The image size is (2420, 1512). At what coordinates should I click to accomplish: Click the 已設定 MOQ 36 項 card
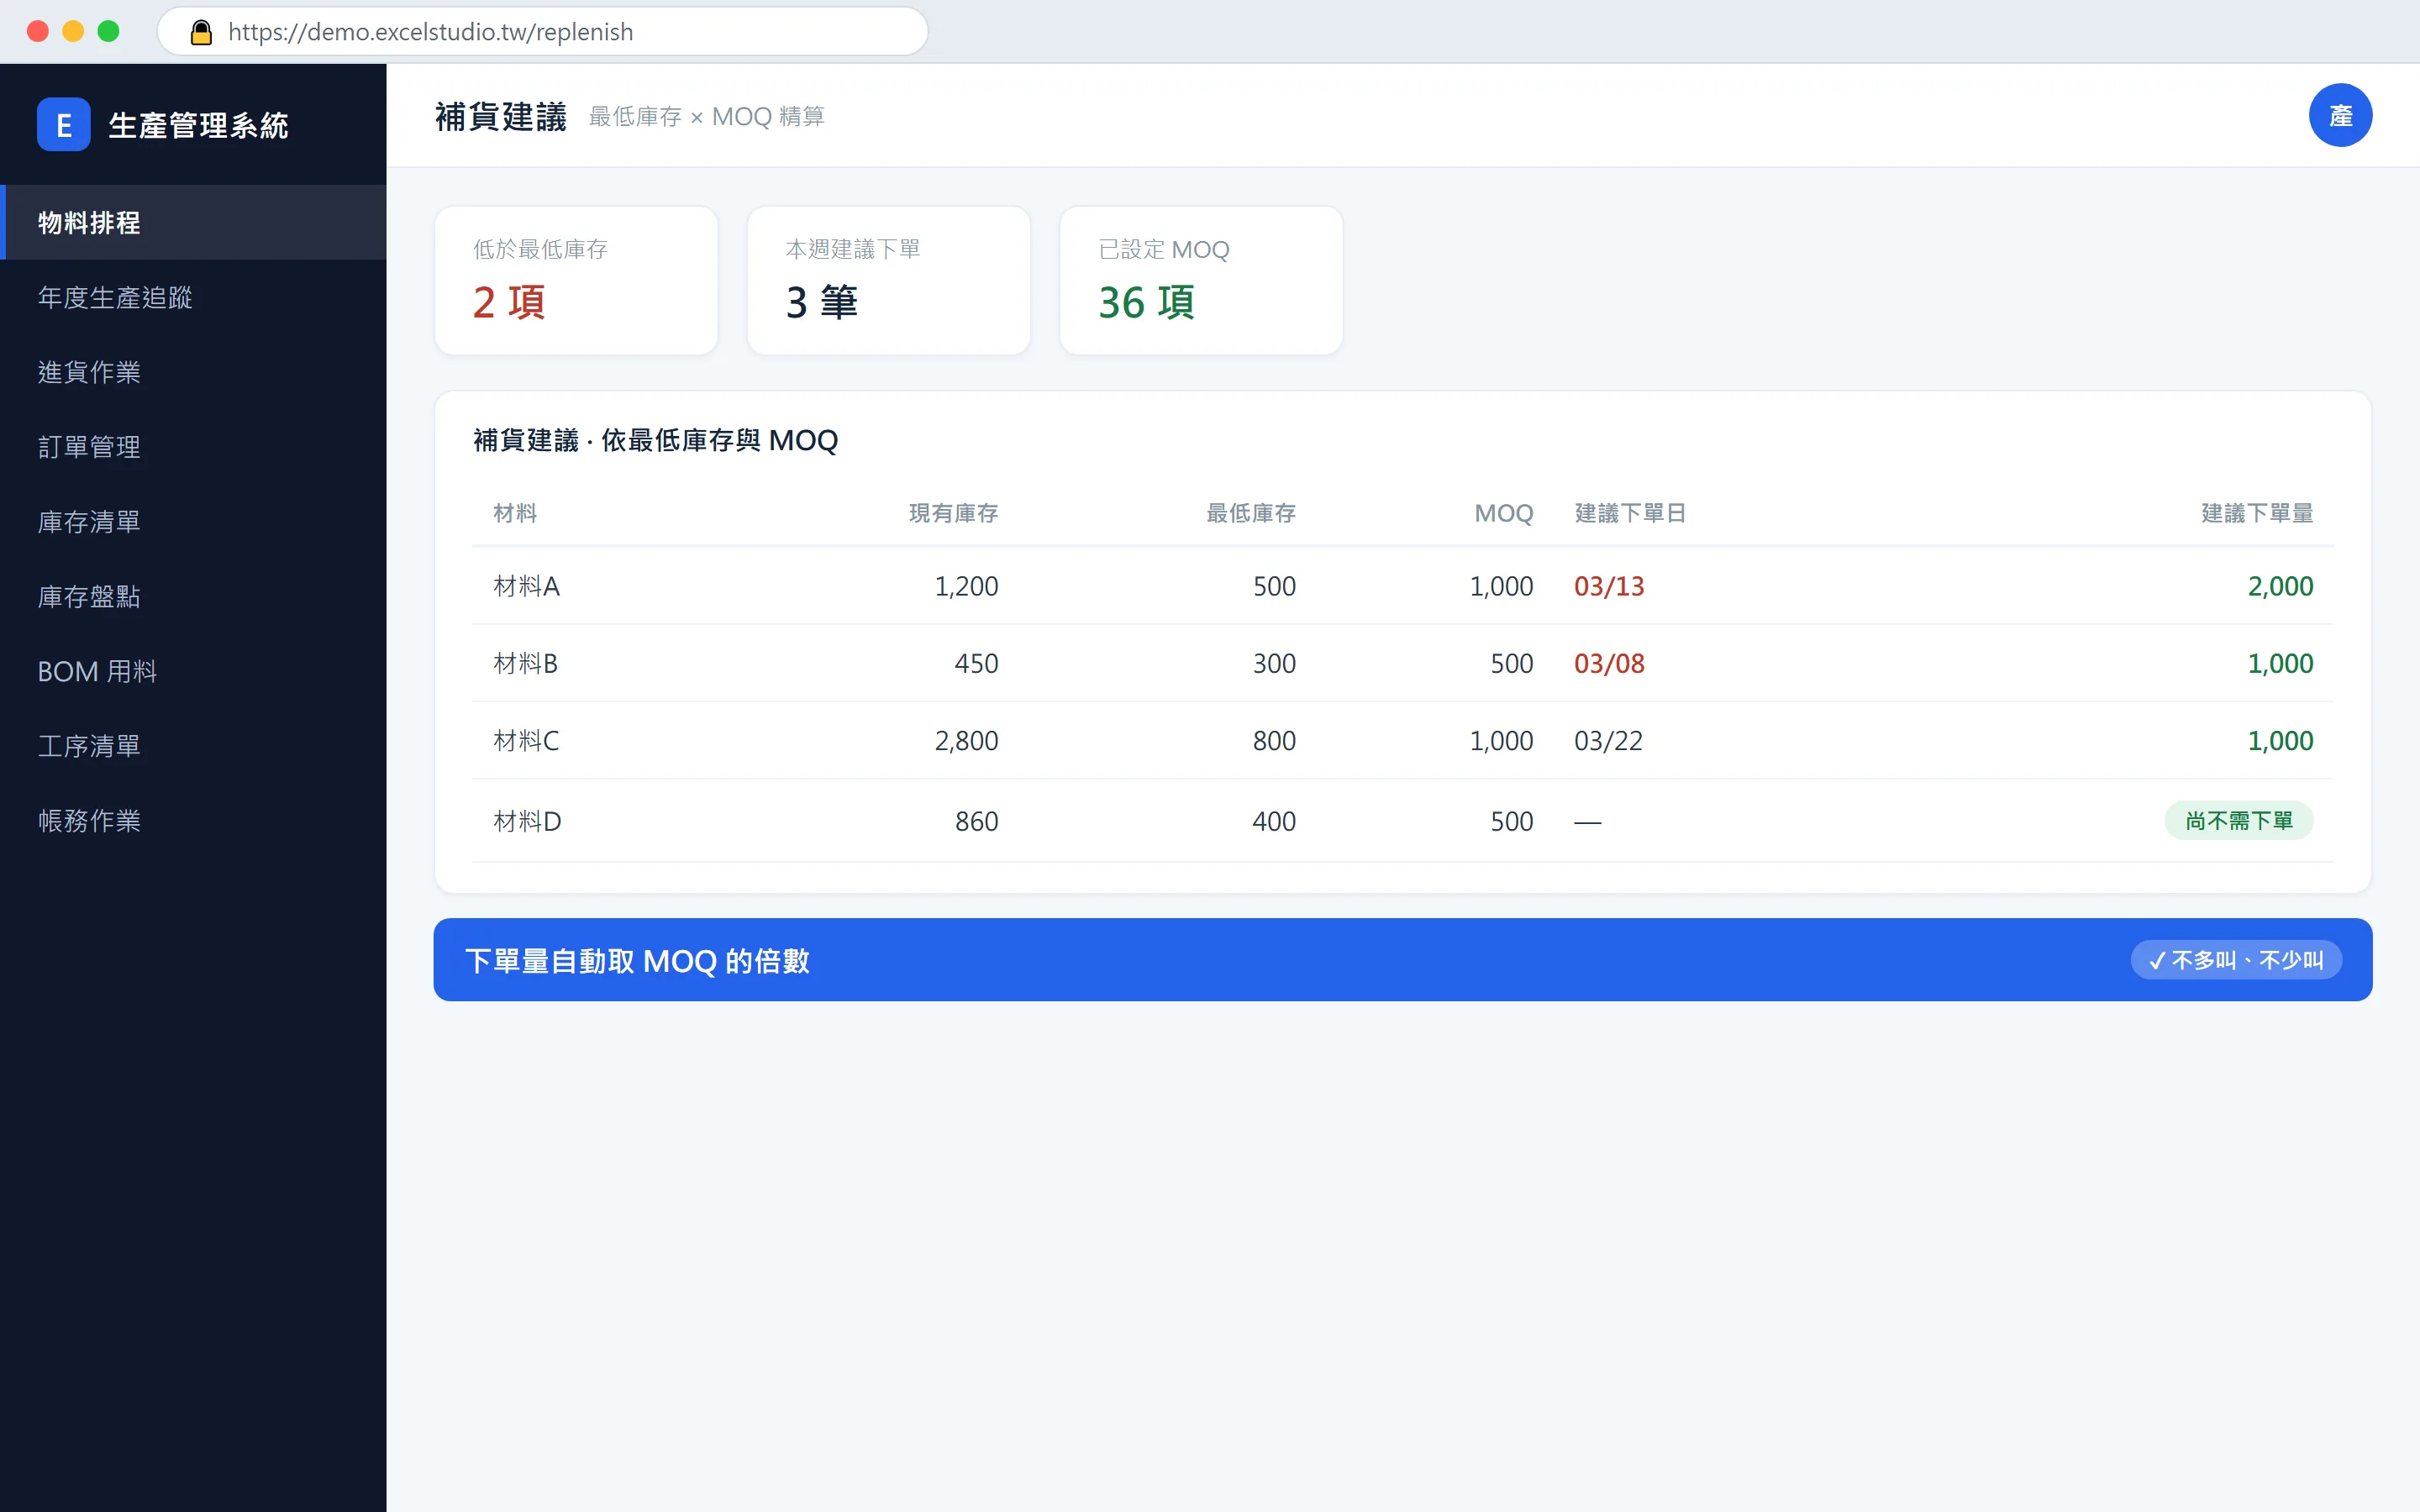[x=1200, y=280]
